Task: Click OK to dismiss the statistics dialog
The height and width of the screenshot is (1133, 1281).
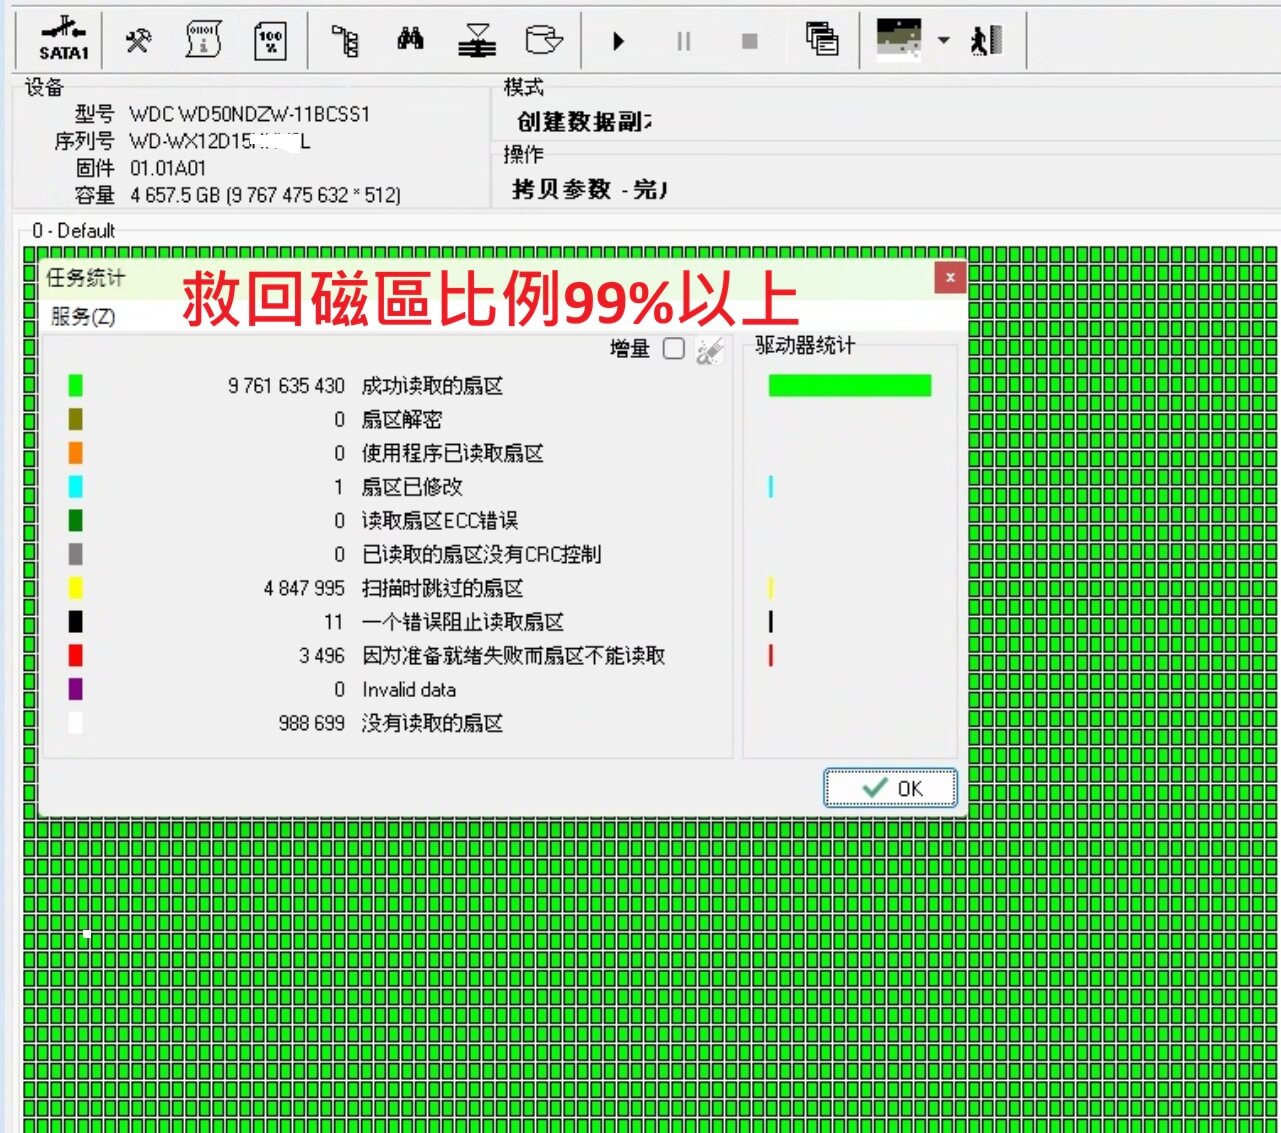Action: click(890, 788)
